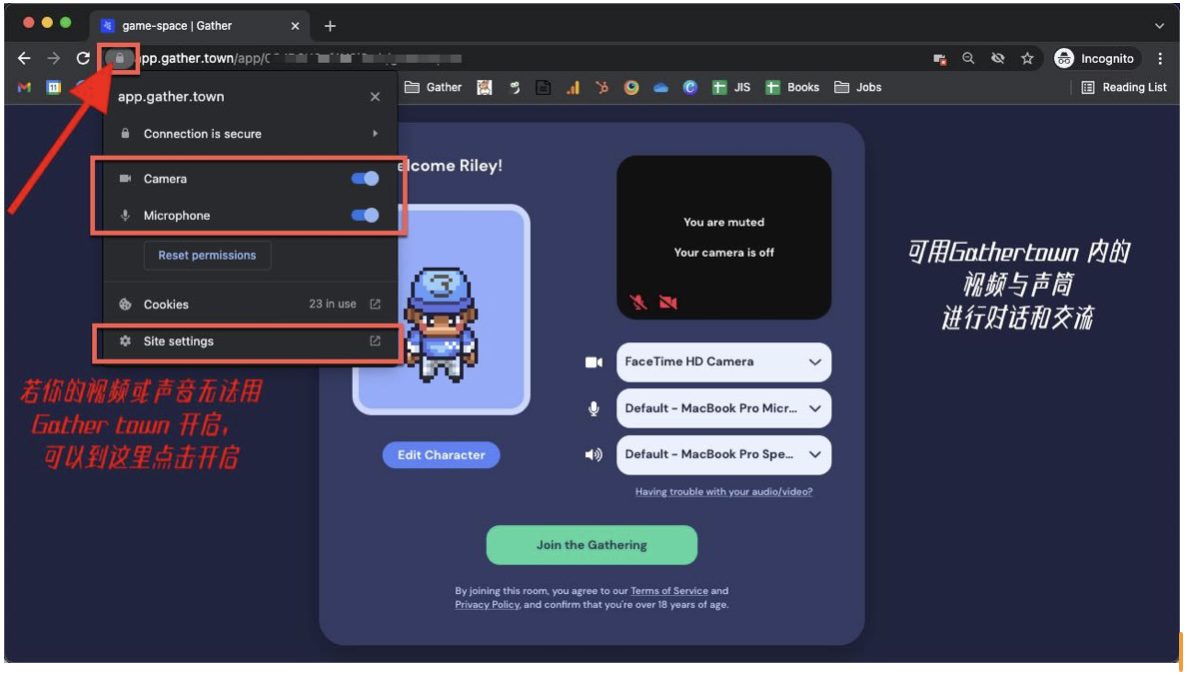Click 'Your camera is off' text
The height and width of the screenshot is (676, 1194).
(723, 253)
